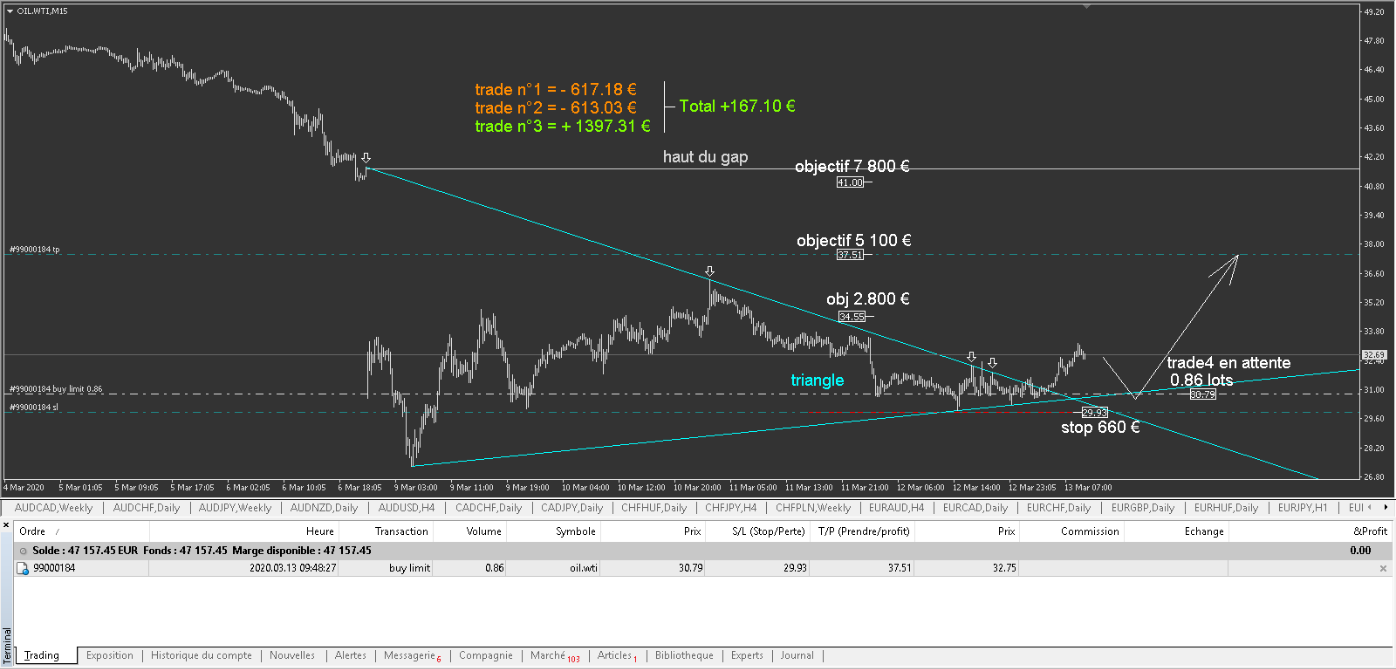1396x669 pixels.
Task: Select the down arrow above the 10 Mar peak
Action: pyautogui.click(x=709, y=271)
